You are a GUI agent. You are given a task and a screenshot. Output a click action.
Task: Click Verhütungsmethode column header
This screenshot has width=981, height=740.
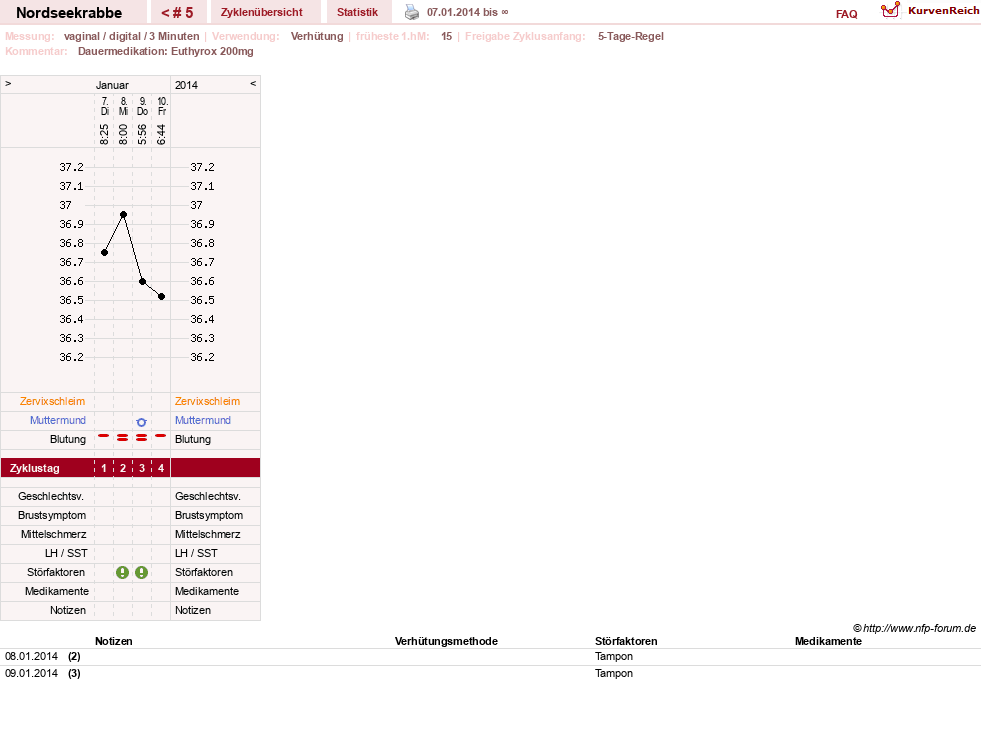pos(446,641)
